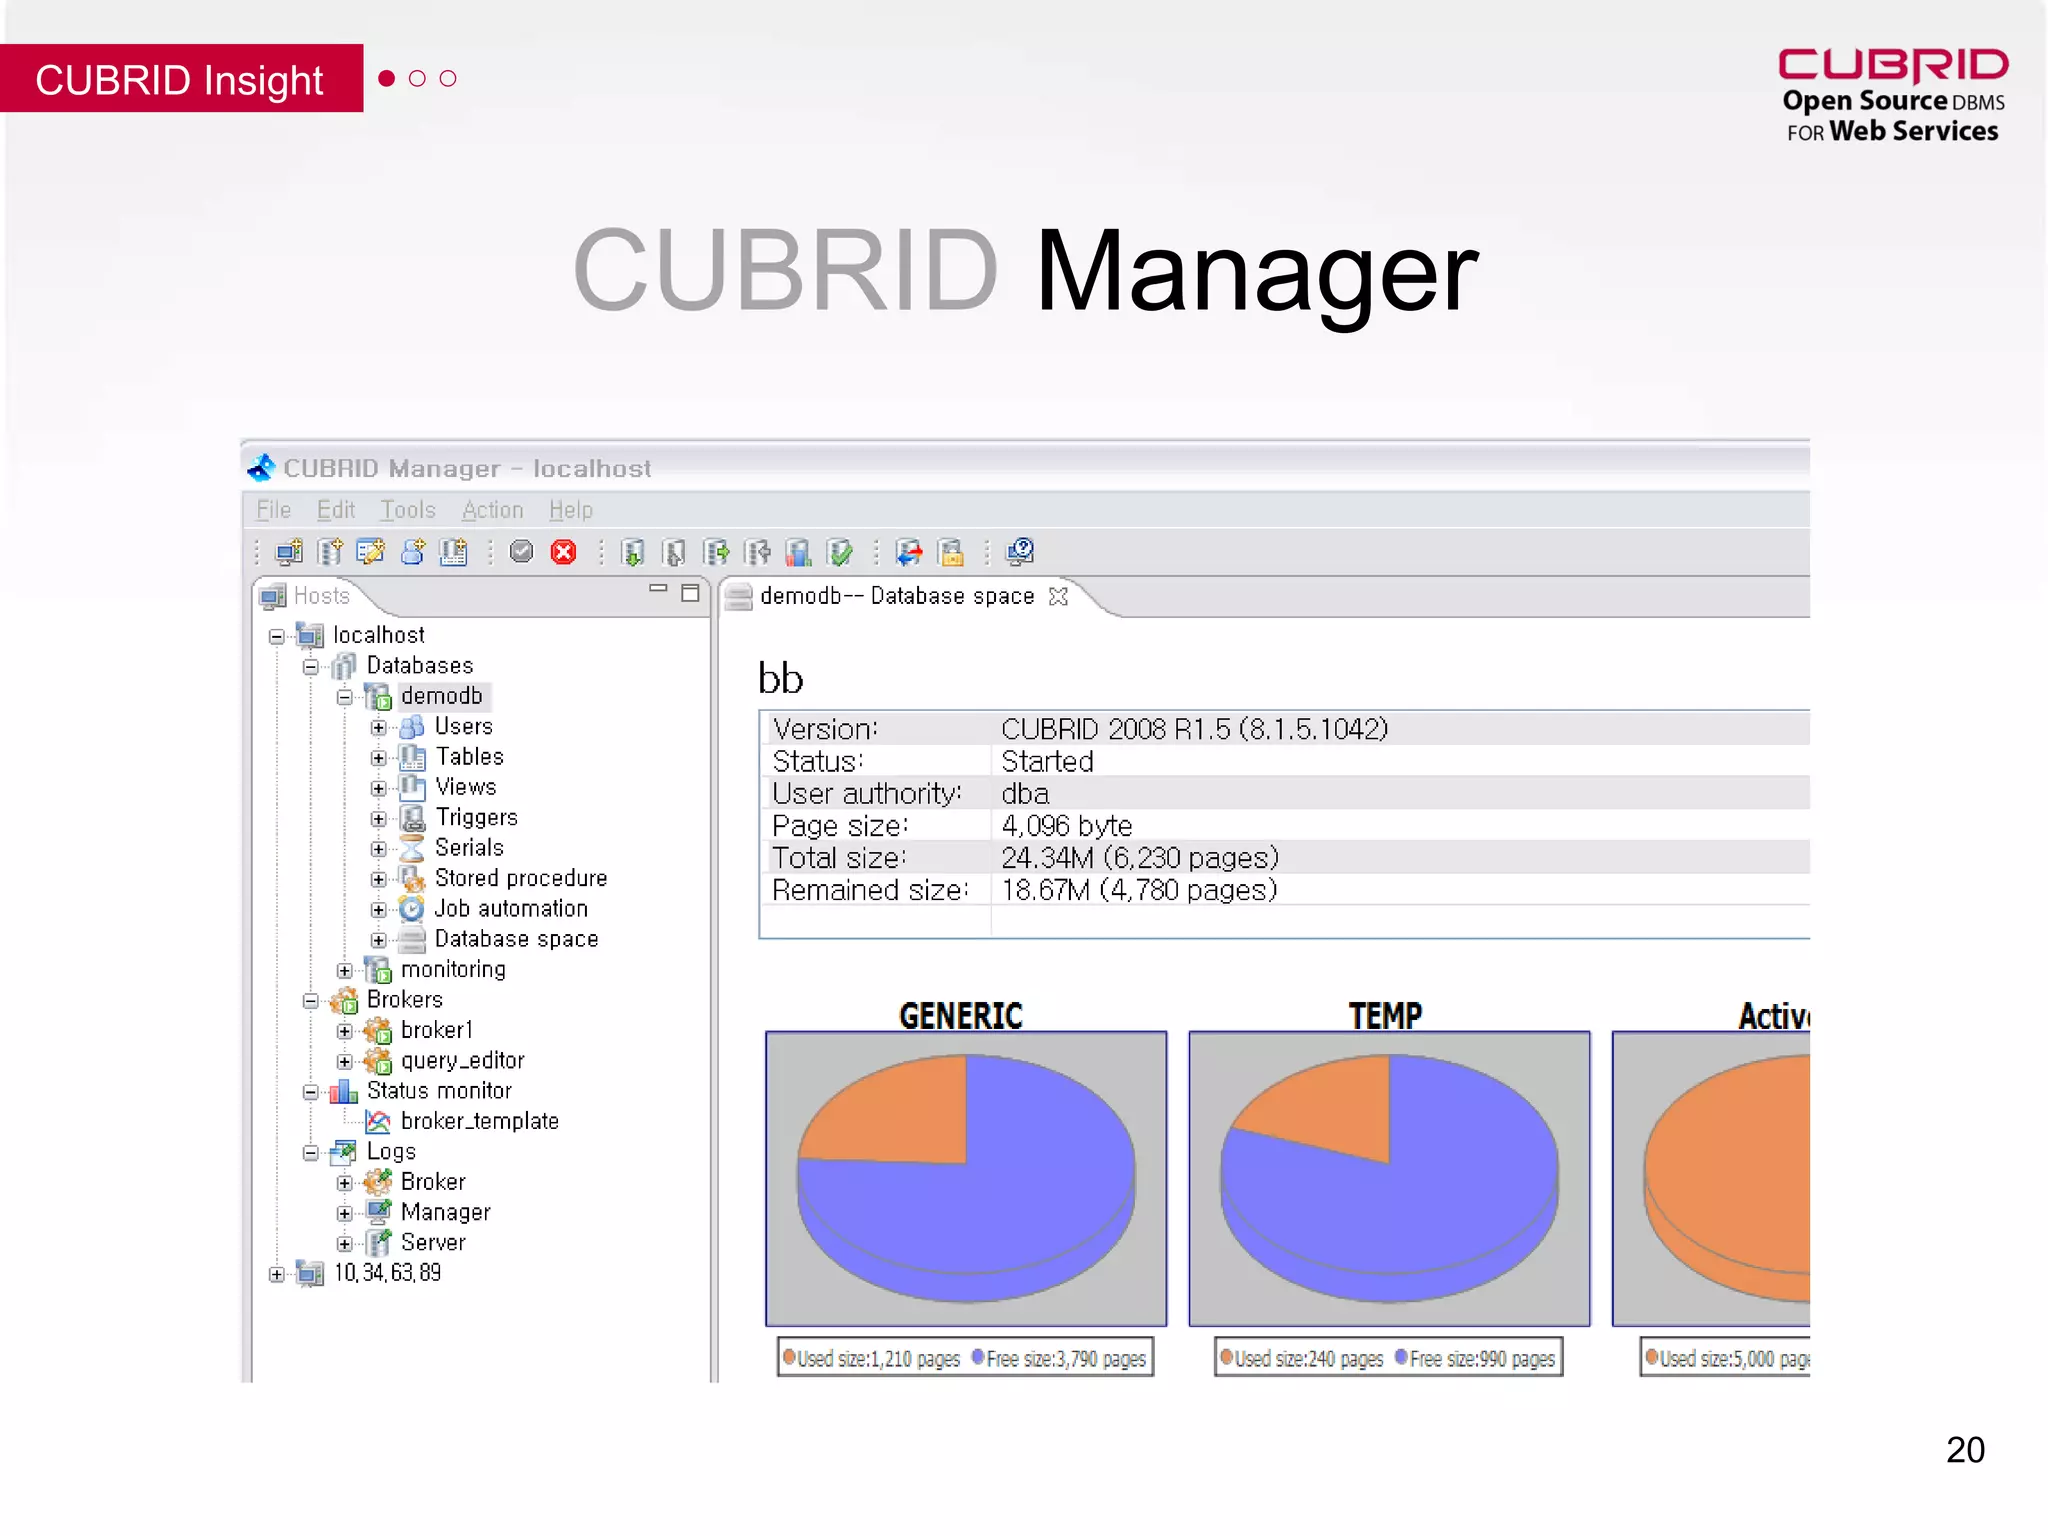Screen dimensions: 2048x1536
Task: Click the Add Host toolbar icon
Action: (x=290, y=551)
